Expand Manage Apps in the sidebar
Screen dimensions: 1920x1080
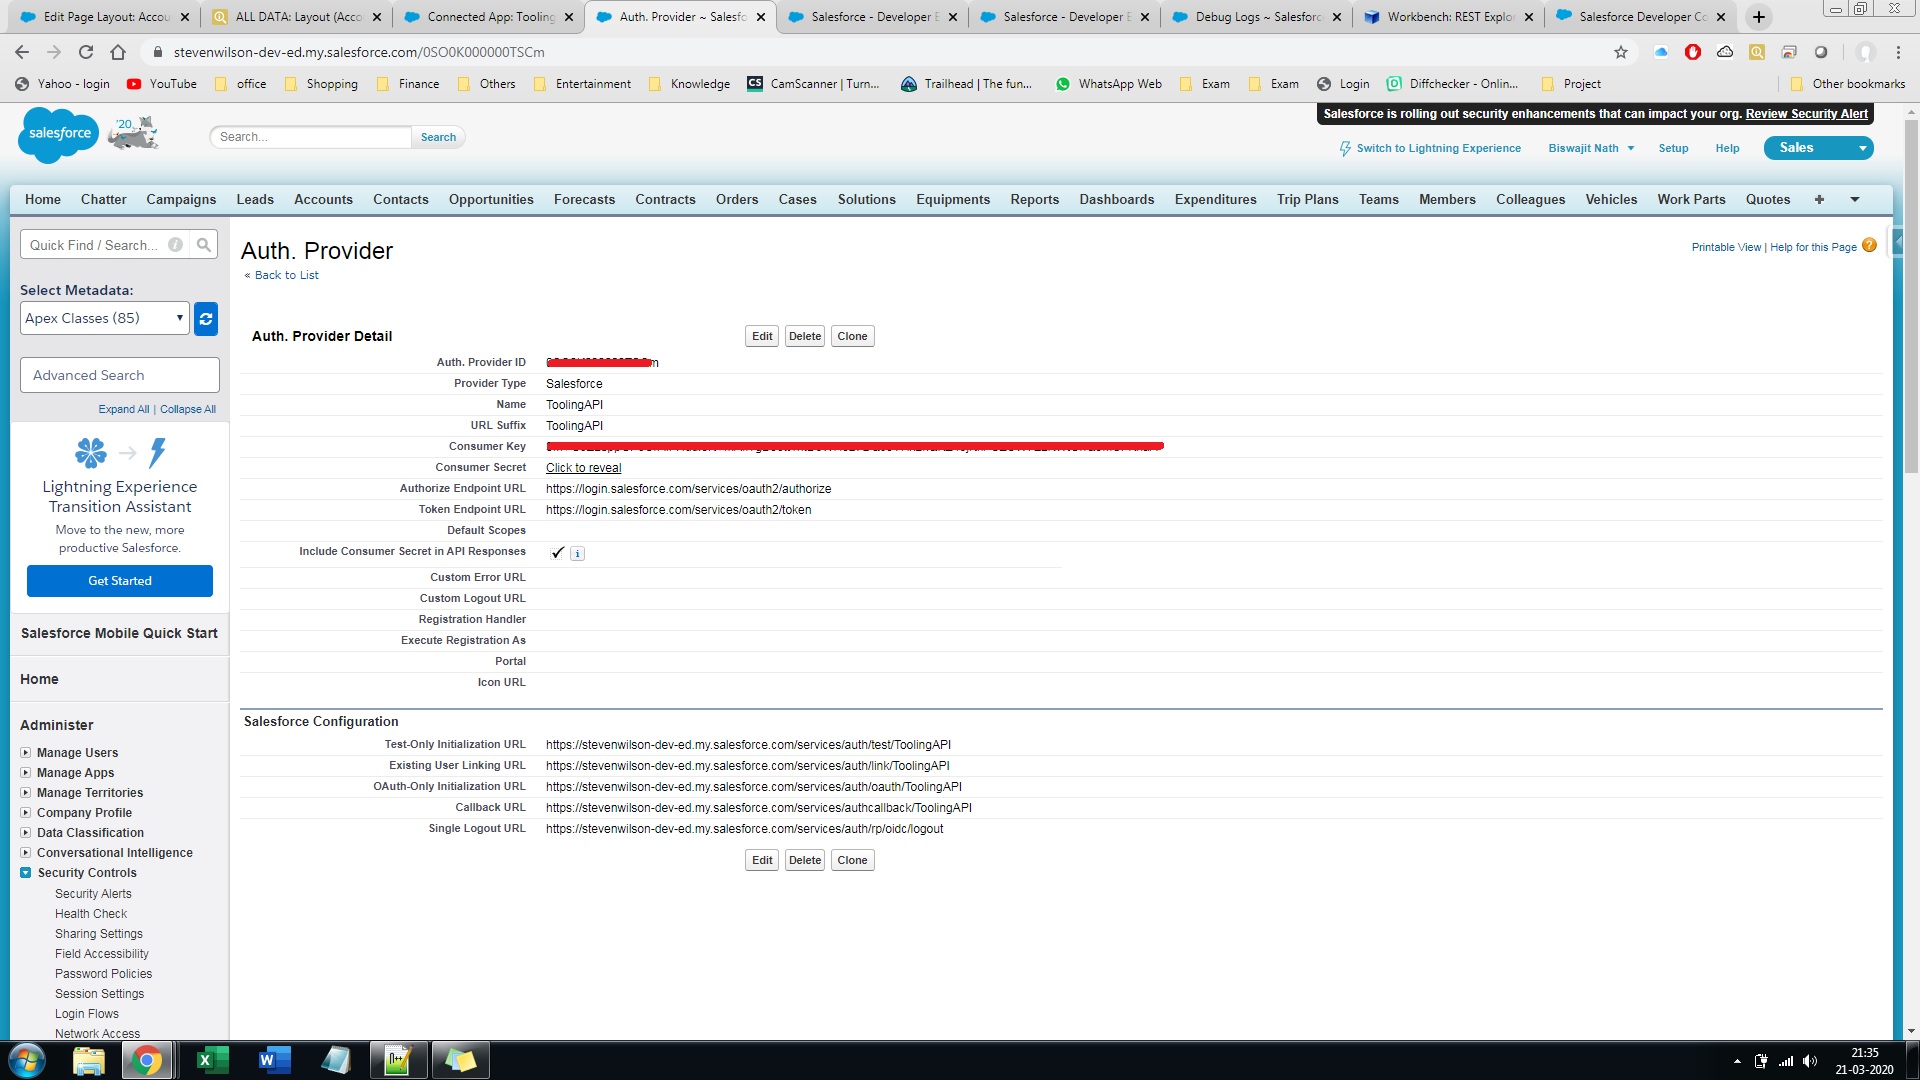[27, 772]
